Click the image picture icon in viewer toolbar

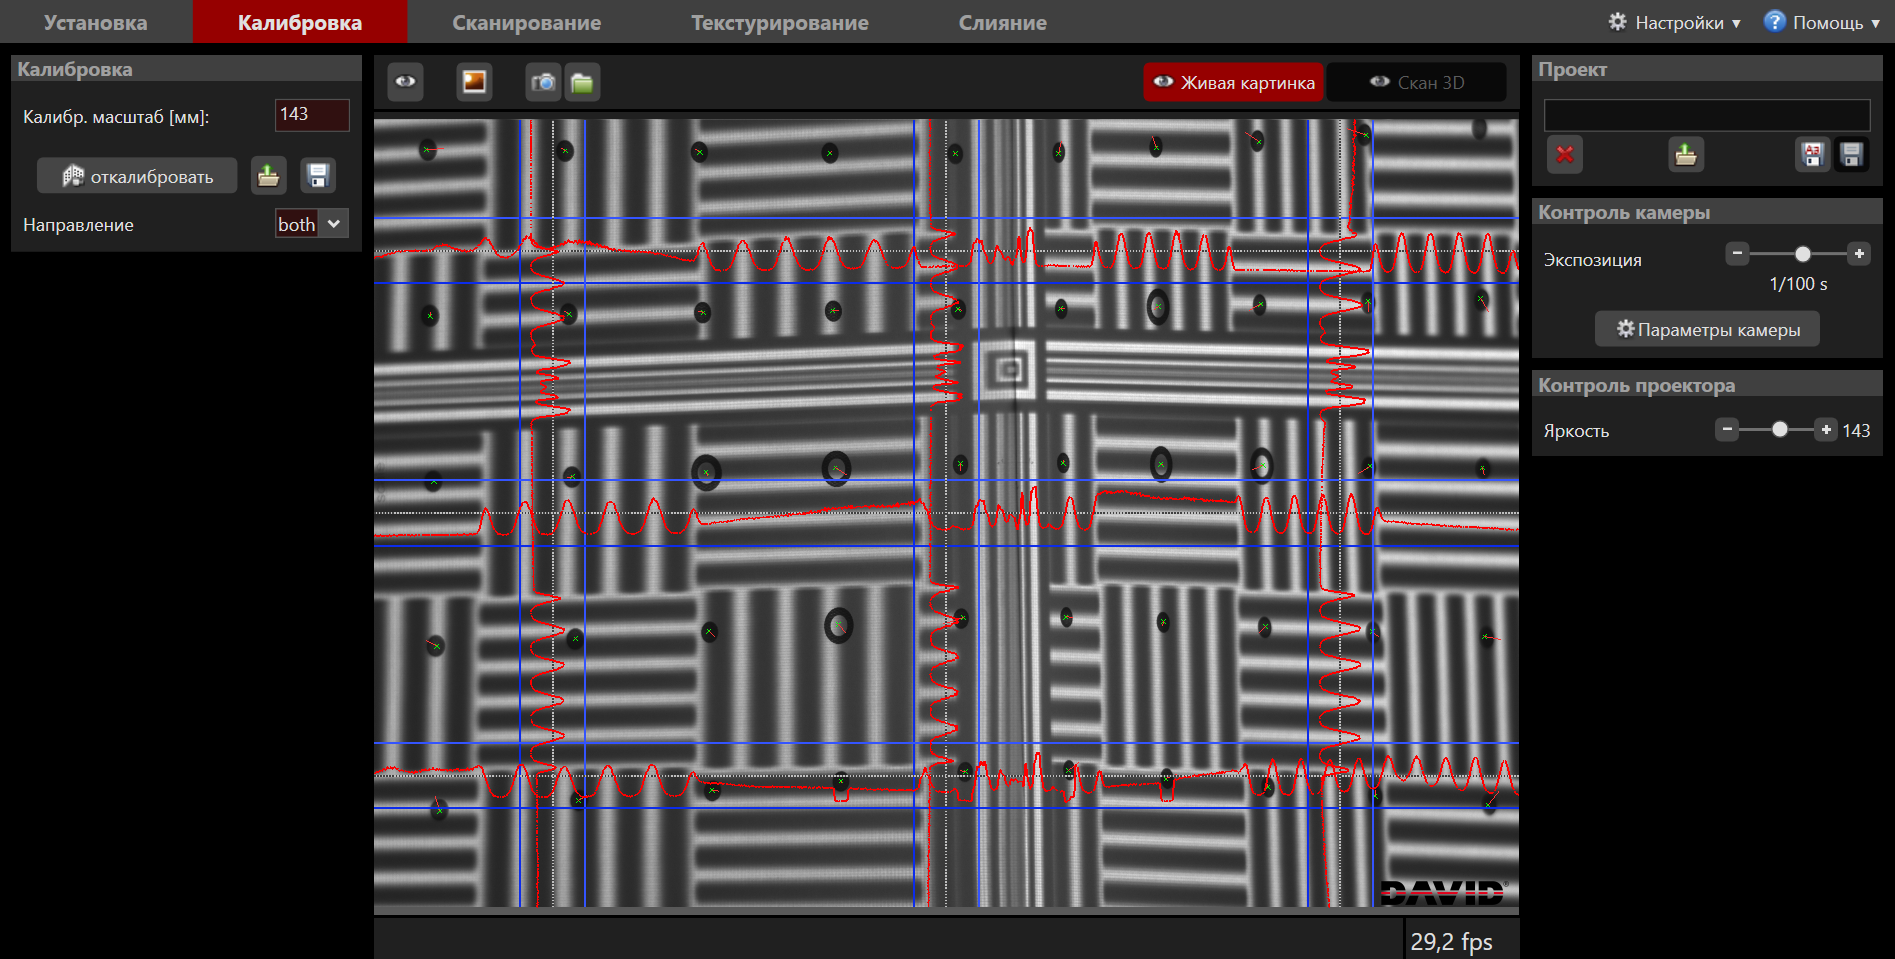tap(474, 82)
